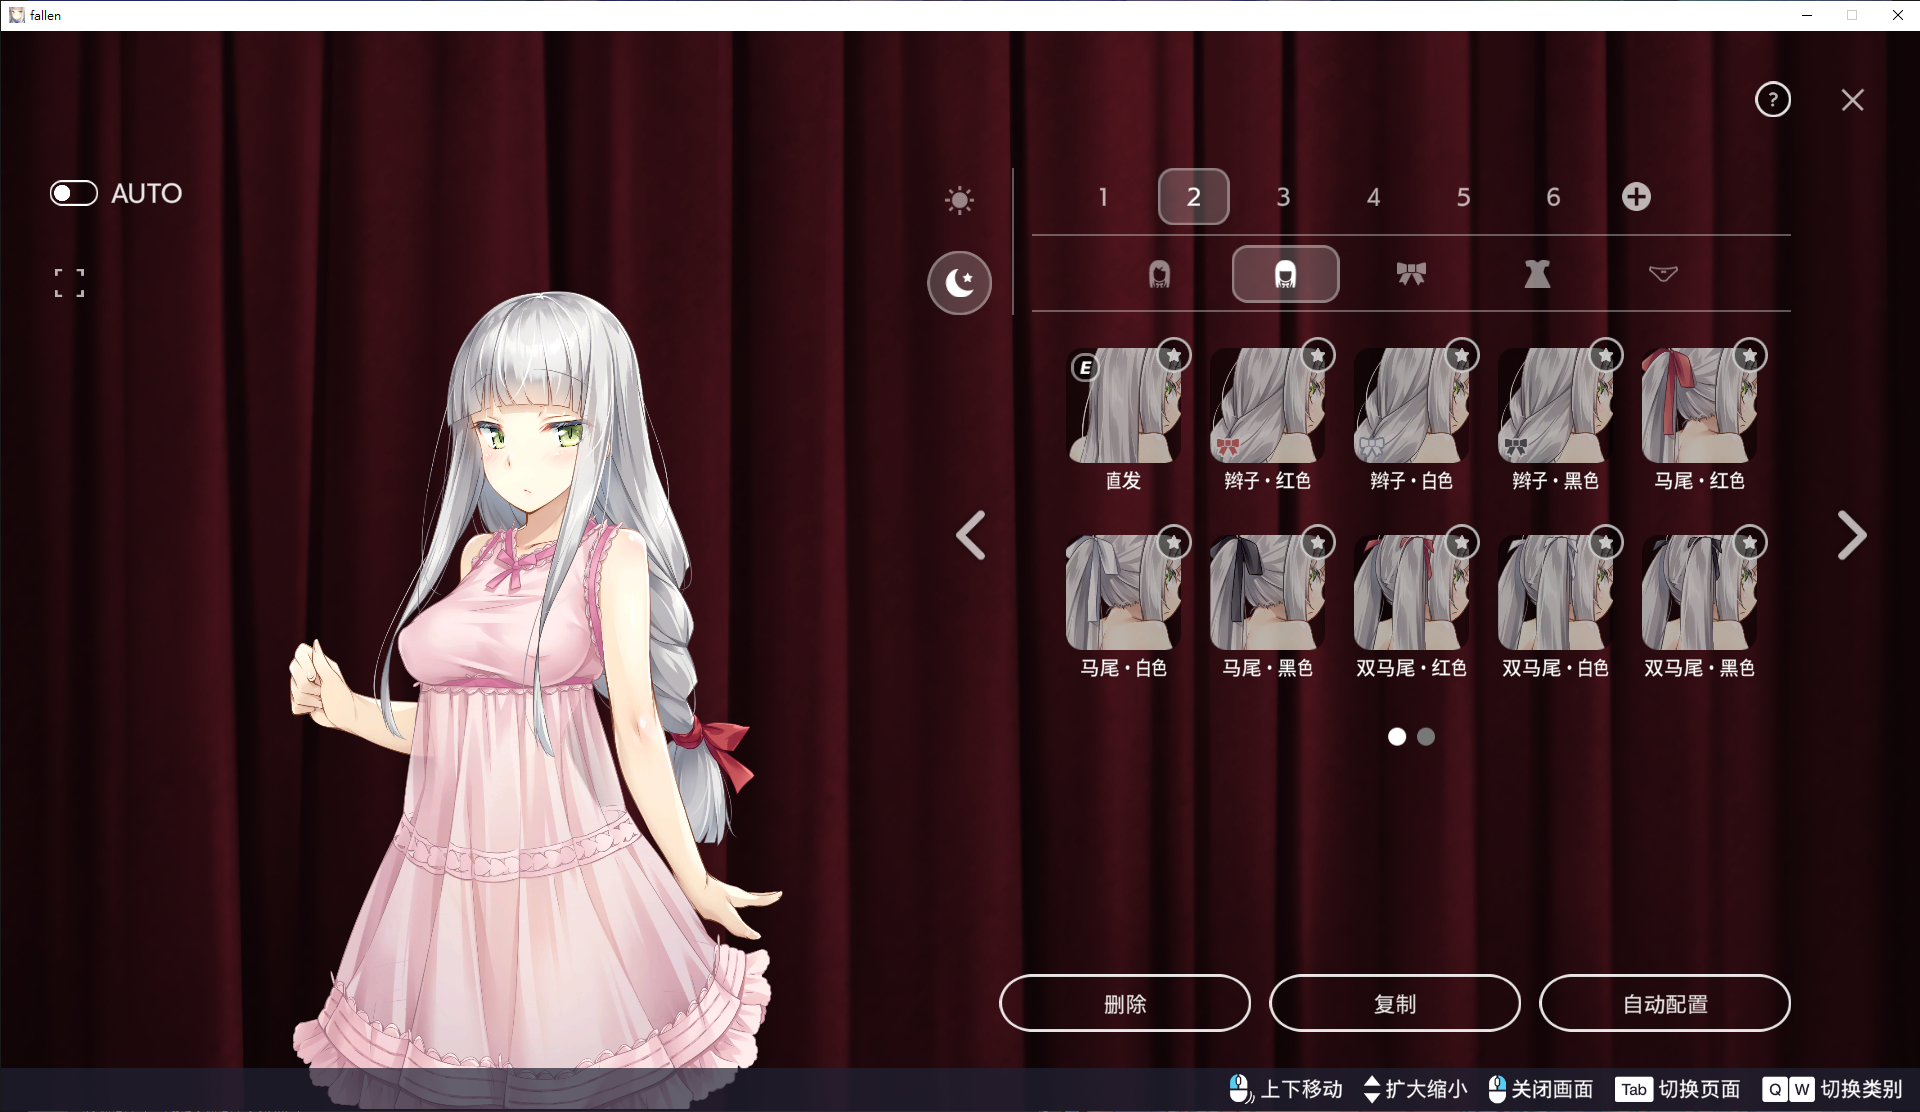The height and width of the screenshot is (1112, 1920).
Task: Open the front hair category icon
Action: [1159, 274]
